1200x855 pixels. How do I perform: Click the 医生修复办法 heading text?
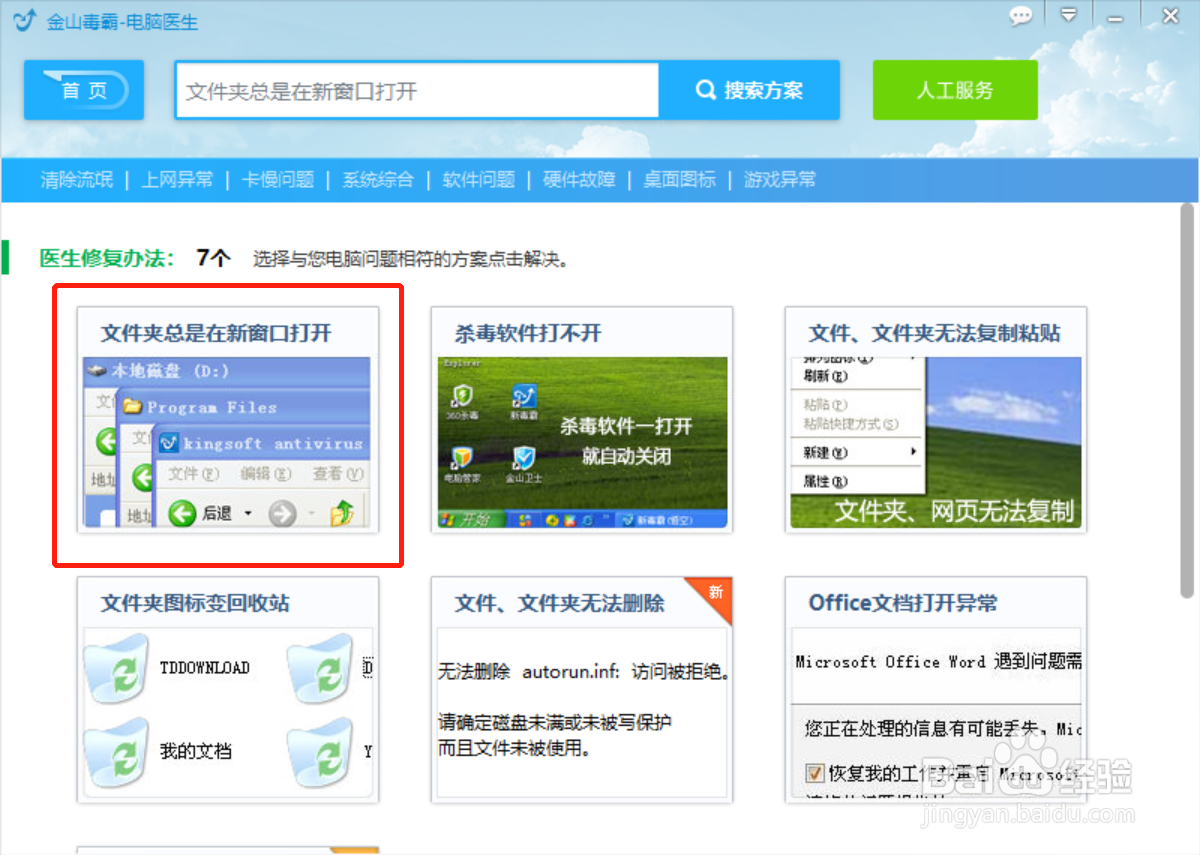(107, 259)
